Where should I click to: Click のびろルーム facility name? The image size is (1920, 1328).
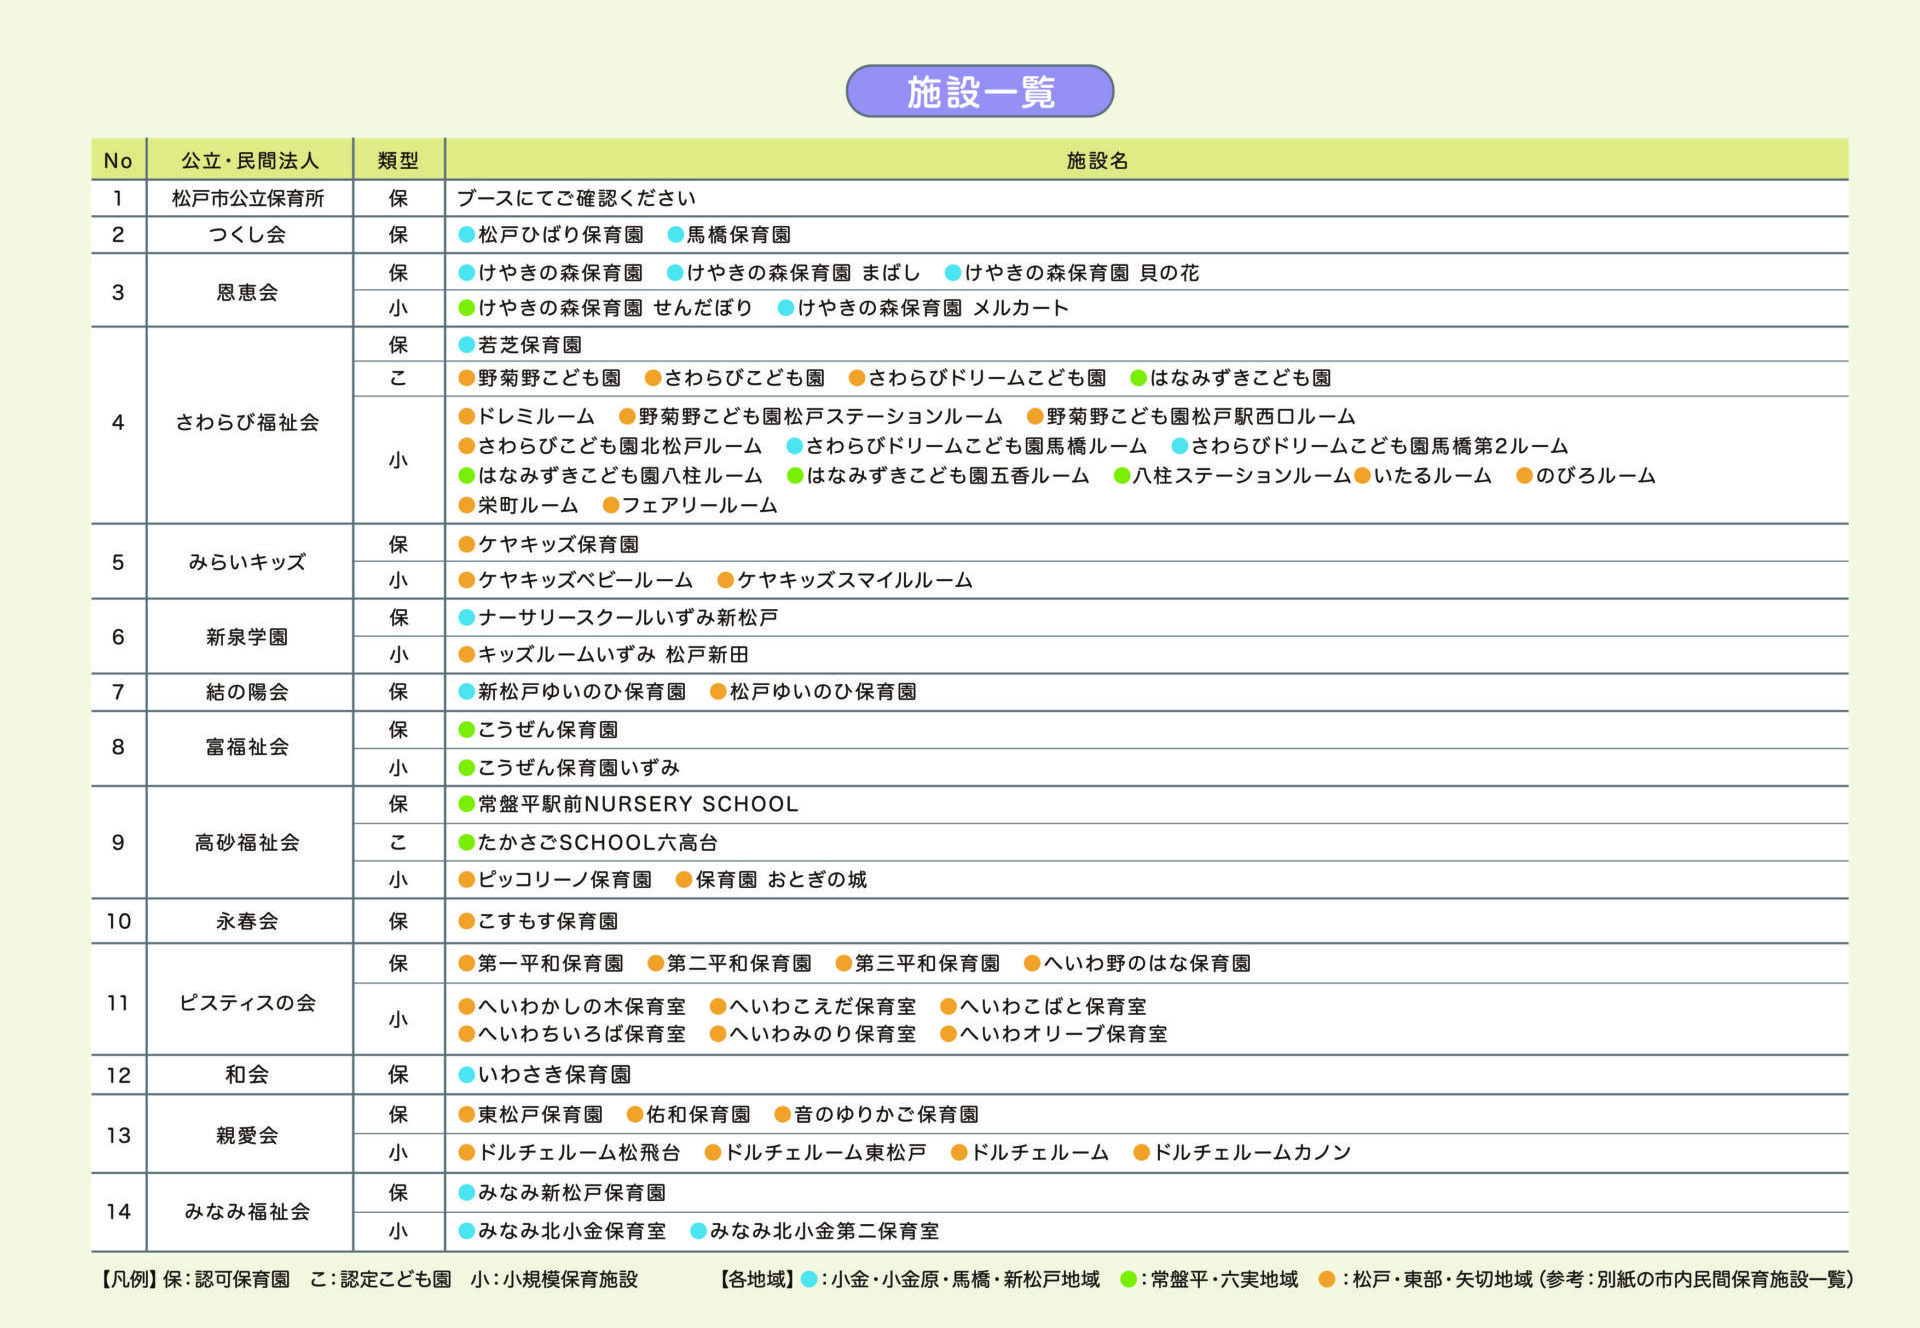point(1596,475)
